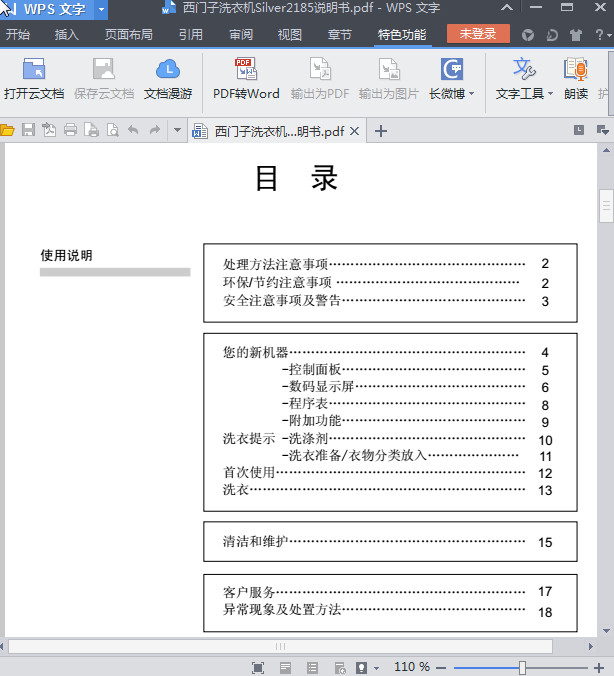Click the 未登录 login button
This screenshot has height=676, width=614.
tap(478, 34)
